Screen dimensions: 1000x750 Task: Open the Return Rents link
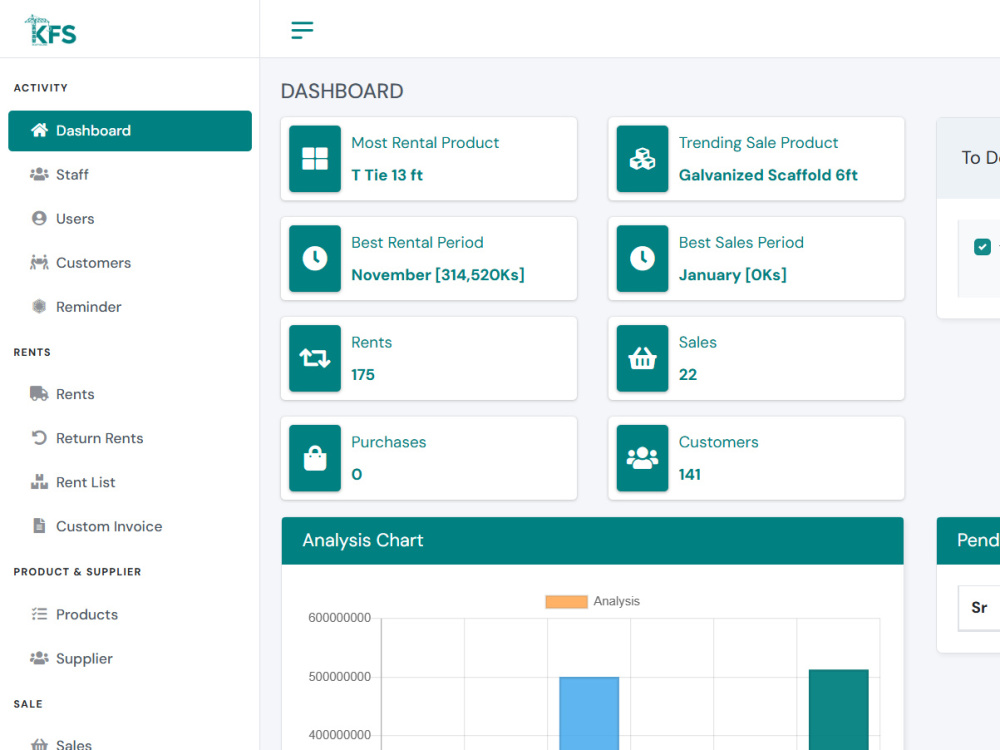pos(130,438)
